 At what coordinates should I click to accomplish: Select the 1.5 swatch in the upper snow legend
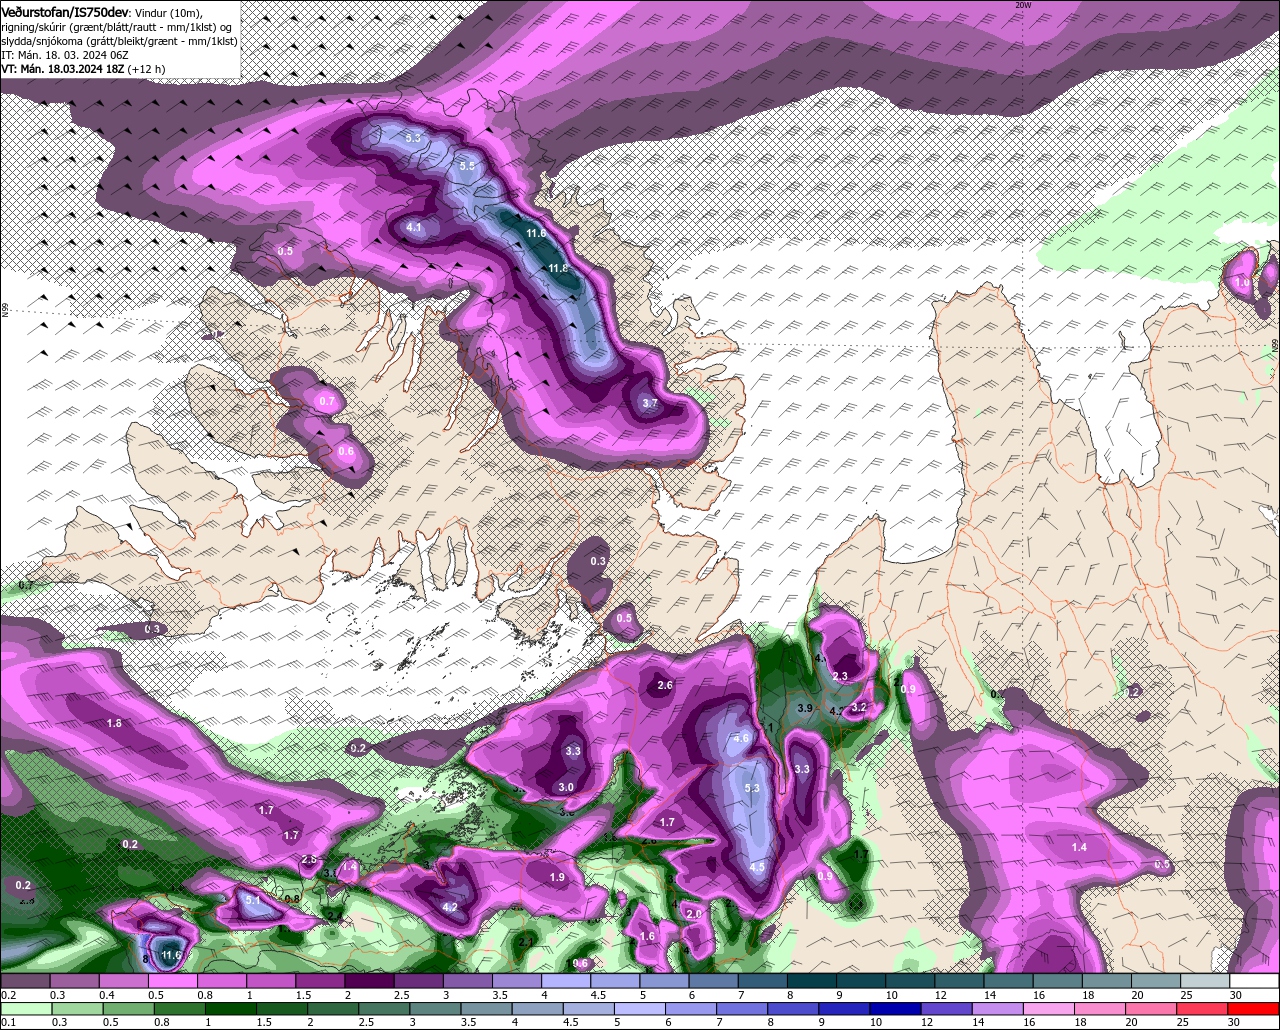click(320, 981)
